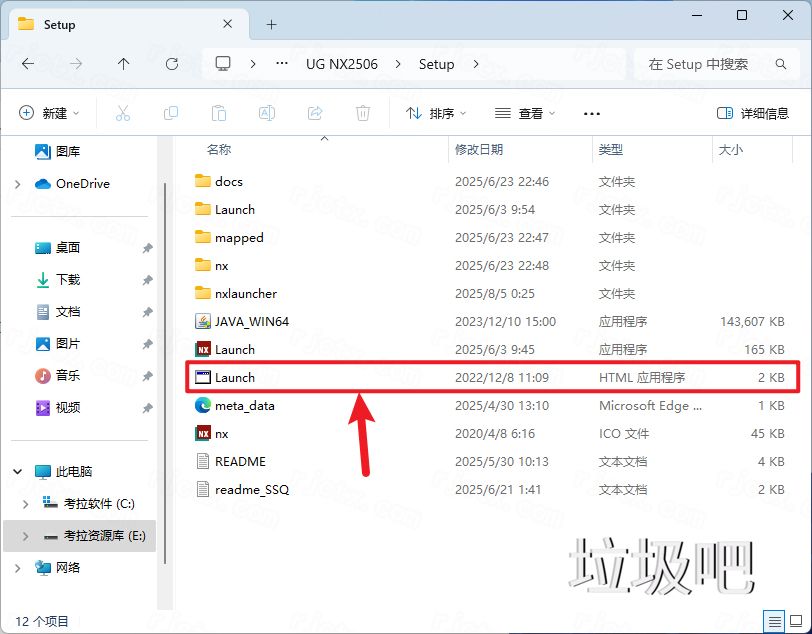Click the Share icon in toolbar
The width and height of the screenshot is (812, 634).
[x=315, y=113]
